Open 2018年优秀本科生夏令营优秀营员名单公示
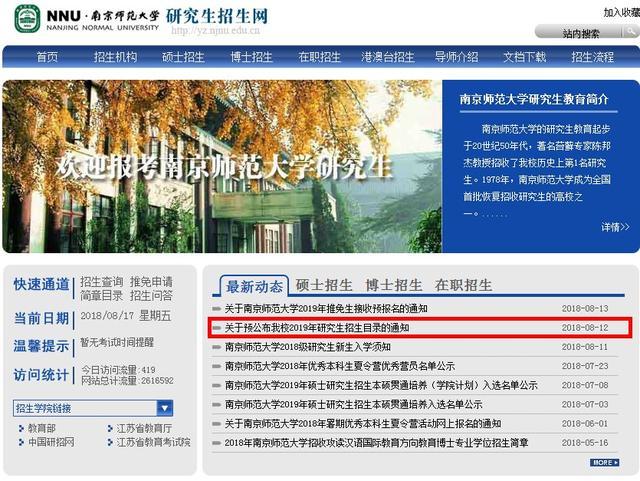 340,366
